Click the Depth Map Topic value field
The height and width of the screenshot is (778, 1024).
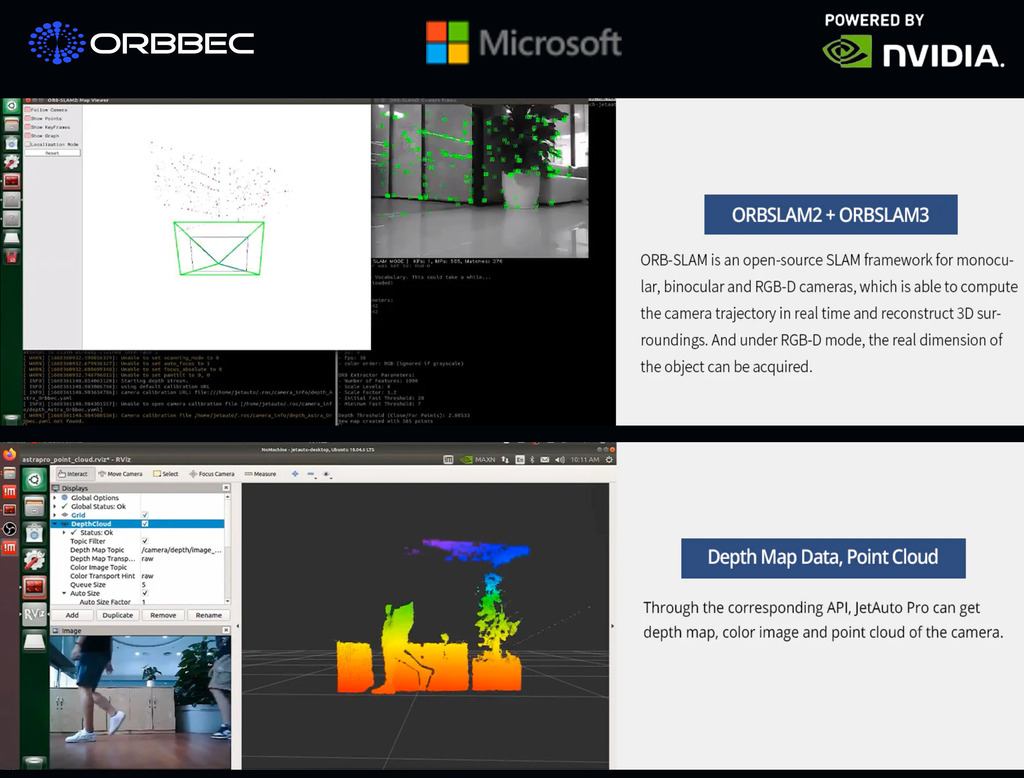(x=182, y=550)
